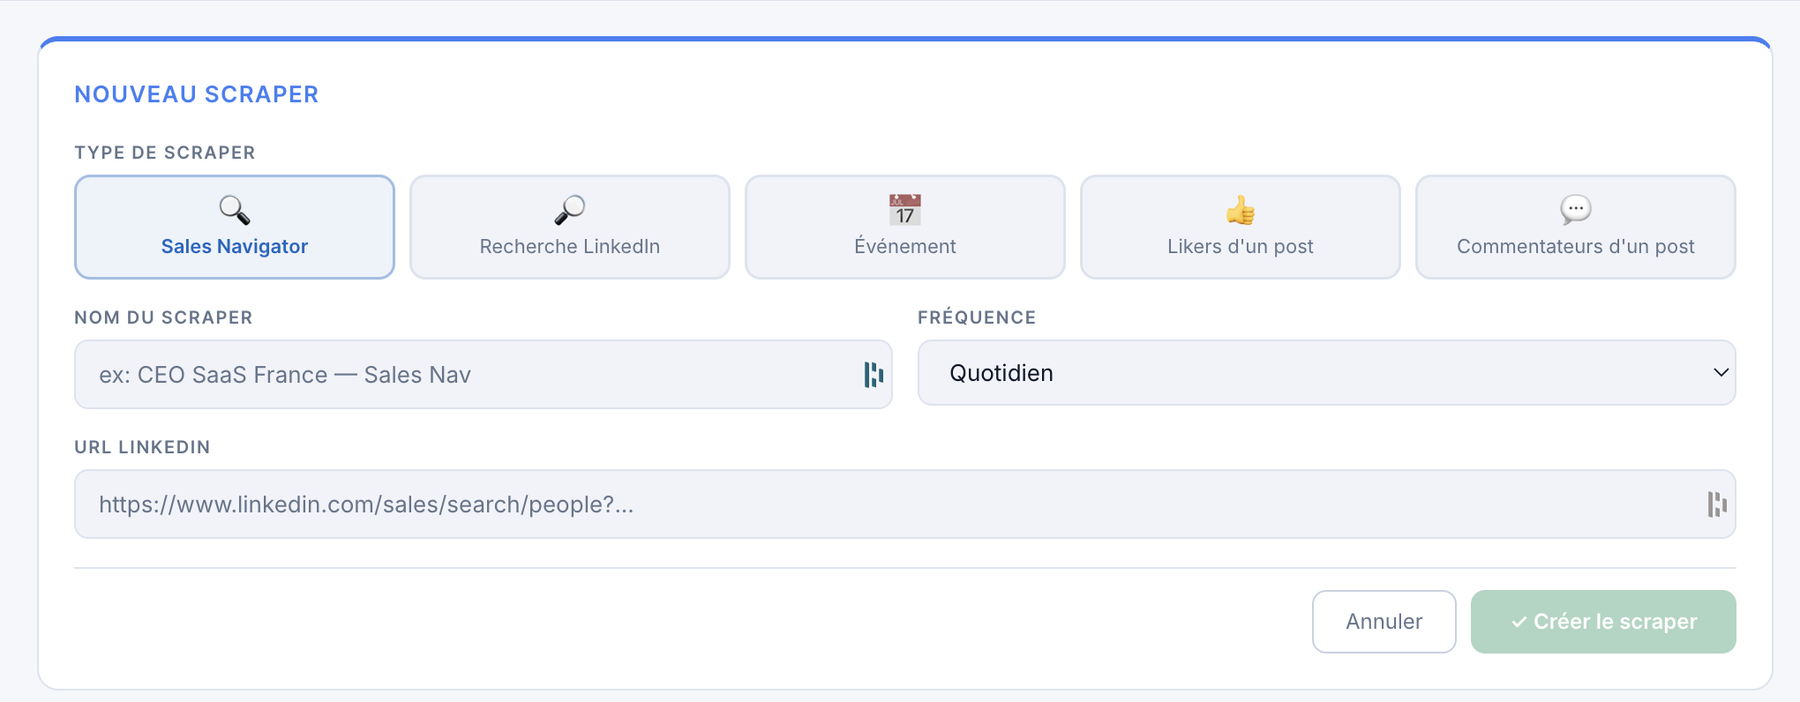
Task: Switch scraper type to Commentateurs d'un post
Action: (x=1575, y=227)
